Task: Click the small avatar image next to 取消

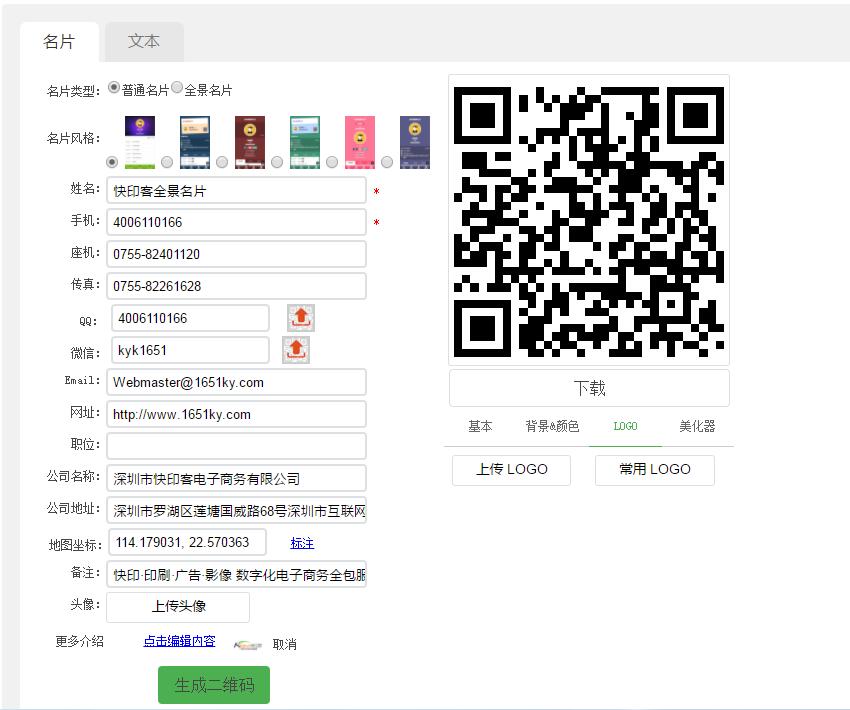Action: [x=248, y=644]
